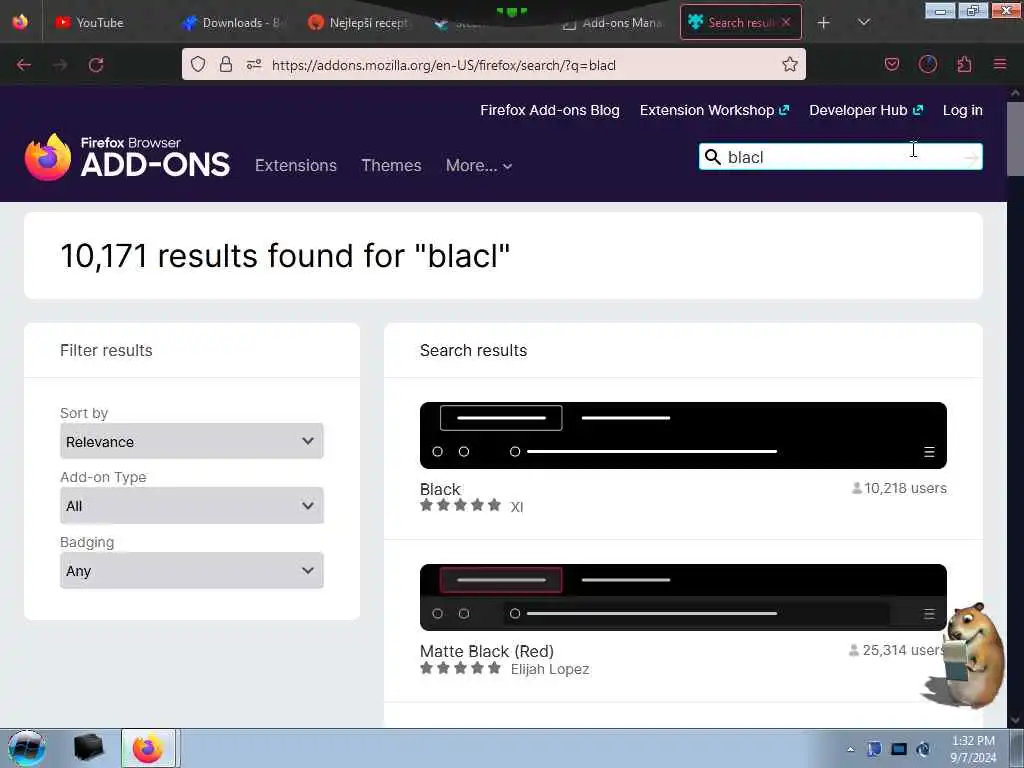Switch to the Nejlepší recepty tab

point(358,23)
